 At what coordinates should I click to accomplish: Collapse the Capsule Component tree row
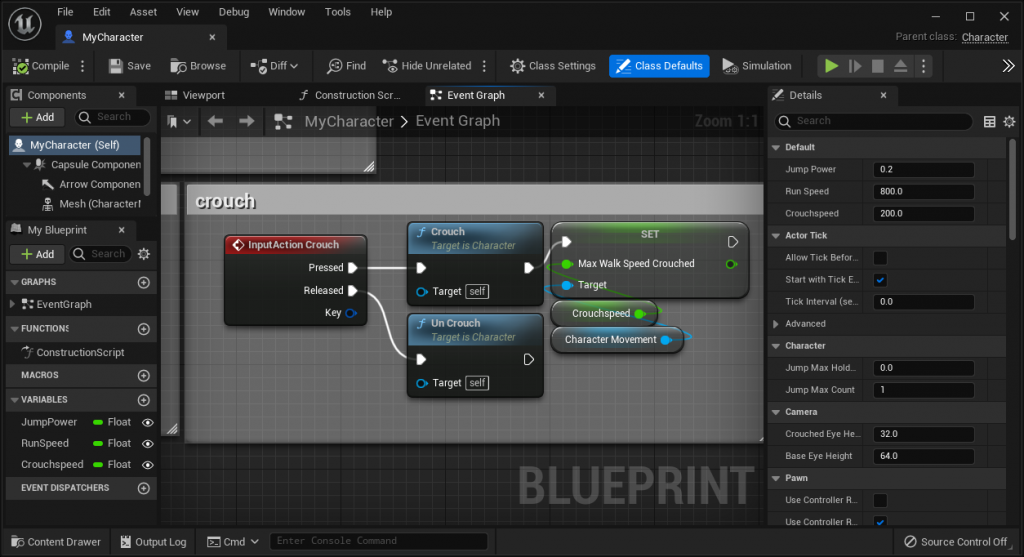27,165
